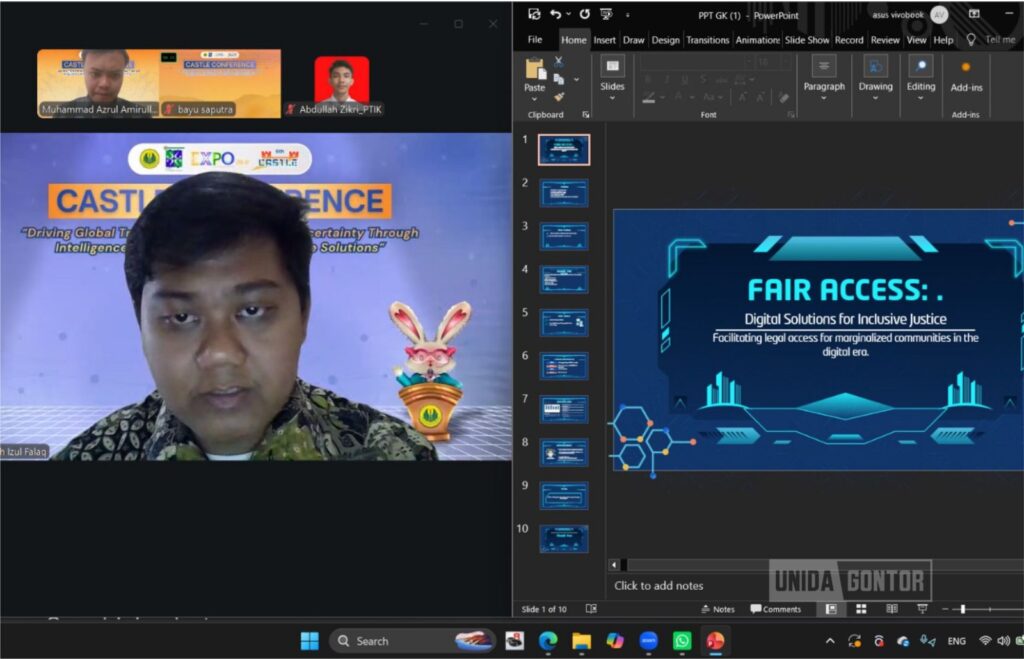Click the FAIR ACCESS title on slide

click(845, 290)
